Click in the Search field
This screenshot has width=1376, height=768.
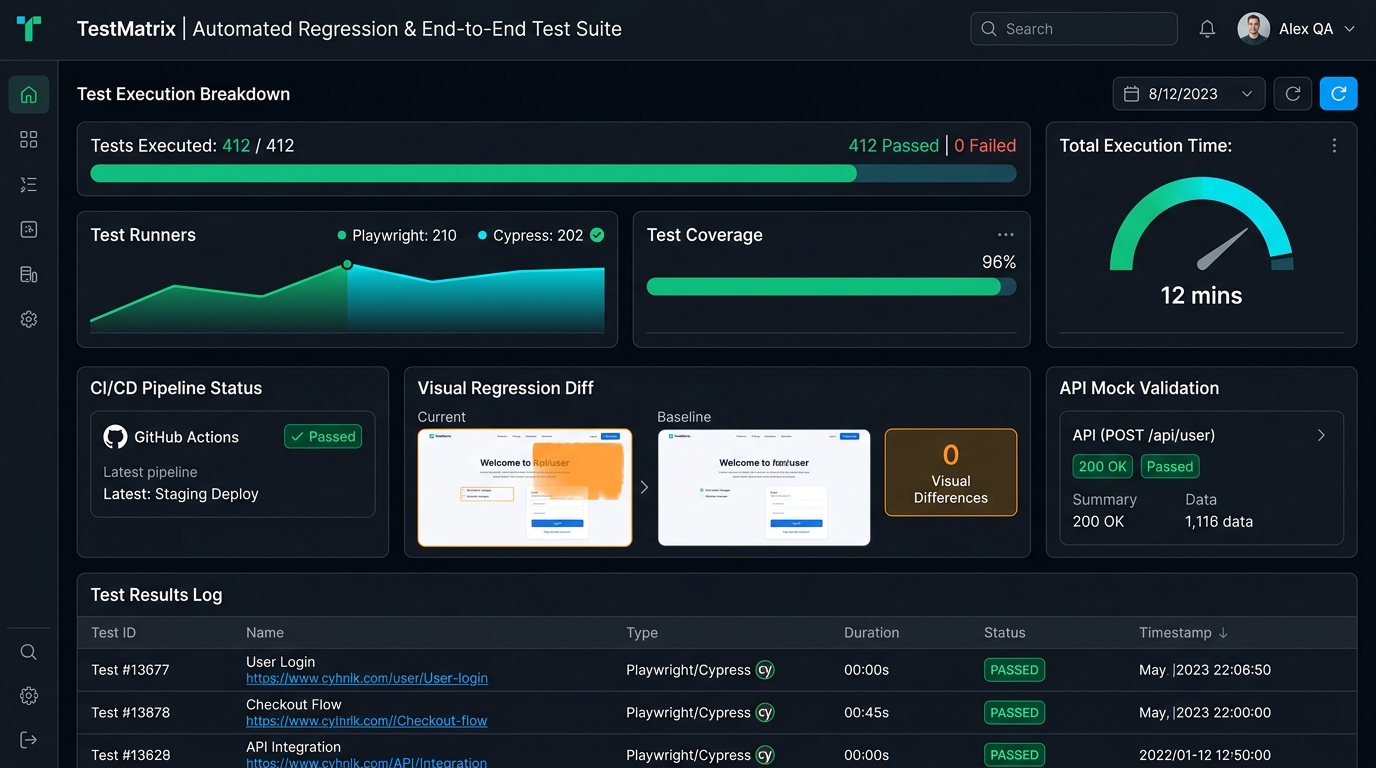coord(1074,29)
